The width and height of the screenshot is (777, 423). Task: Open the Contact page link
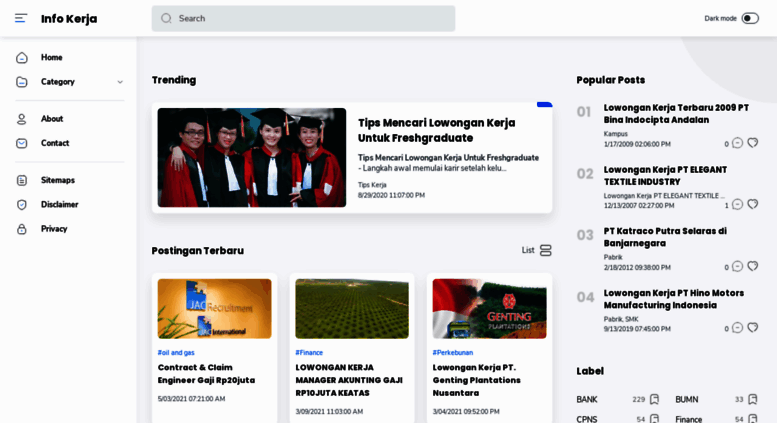[x=55, y=143]
